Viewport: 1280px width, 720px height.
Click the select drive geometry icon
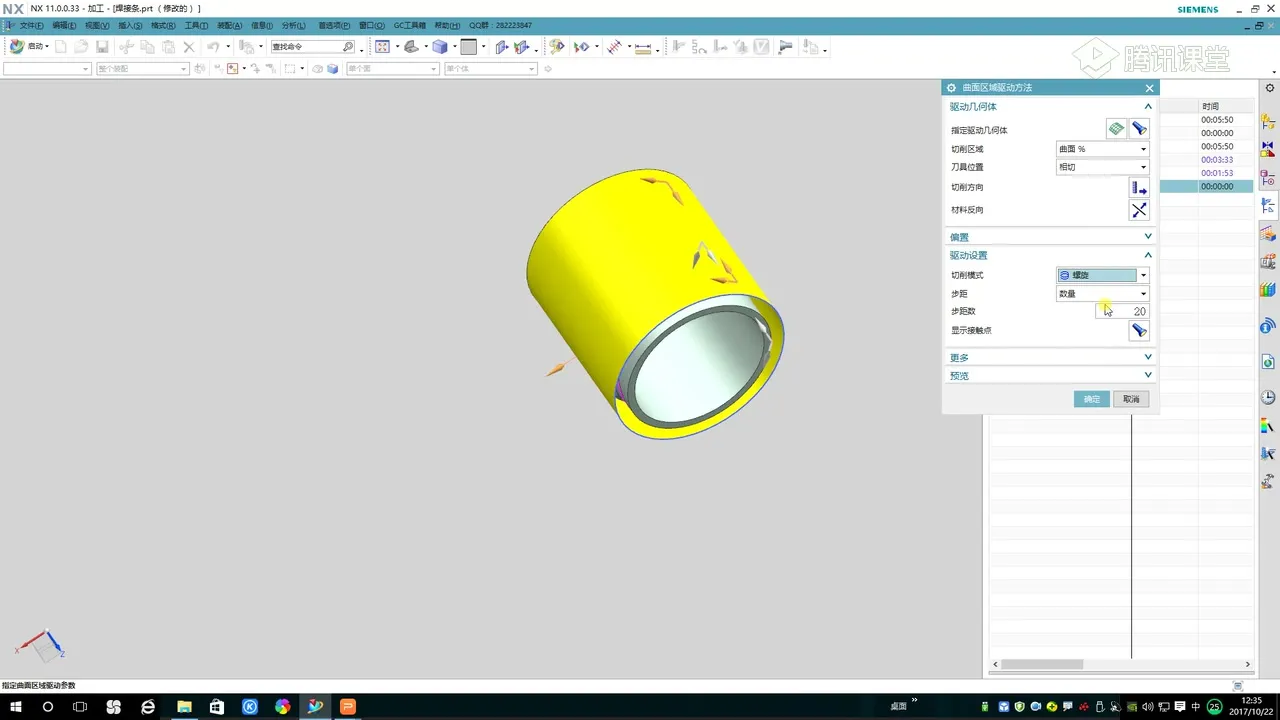1116,129
